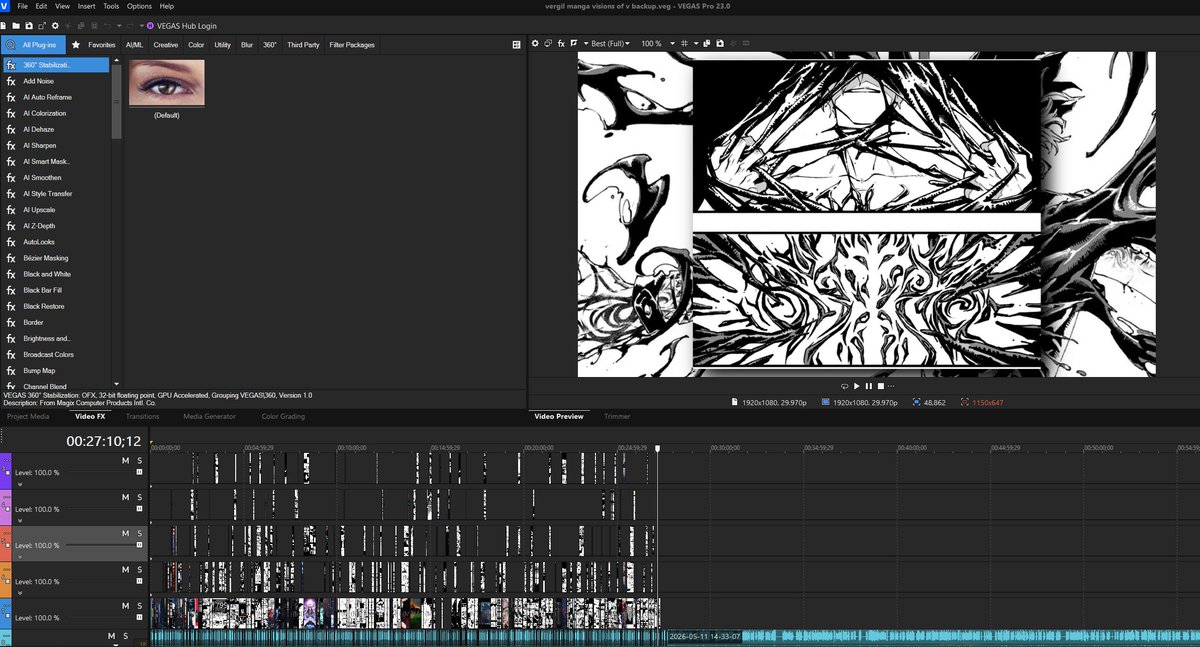Screen dimensions: 1200x647
Task: Click the preview Overlays grid icon
Action: pyautogui.click(x=684, y=44)
